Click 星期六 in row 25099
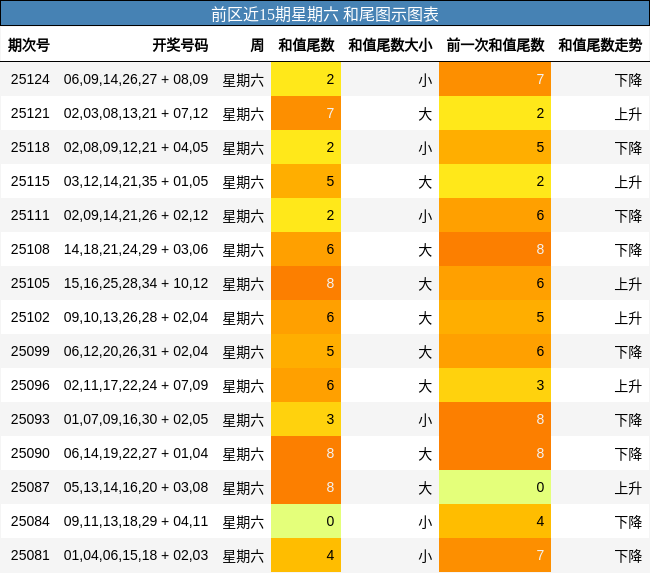 (243, 352)
